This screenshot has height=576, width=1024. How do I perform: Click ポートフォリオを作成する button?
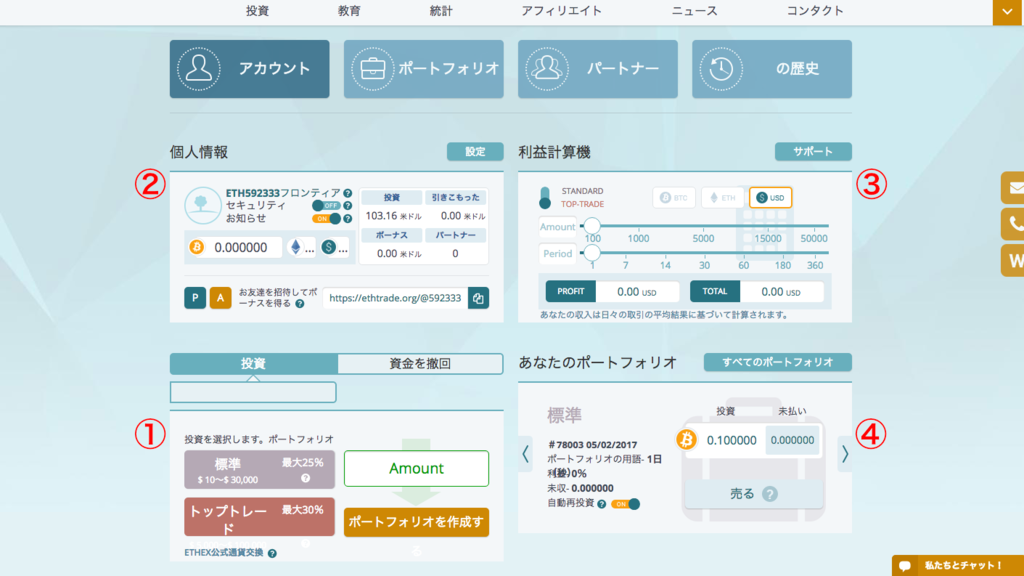click(x=416, y=522)
